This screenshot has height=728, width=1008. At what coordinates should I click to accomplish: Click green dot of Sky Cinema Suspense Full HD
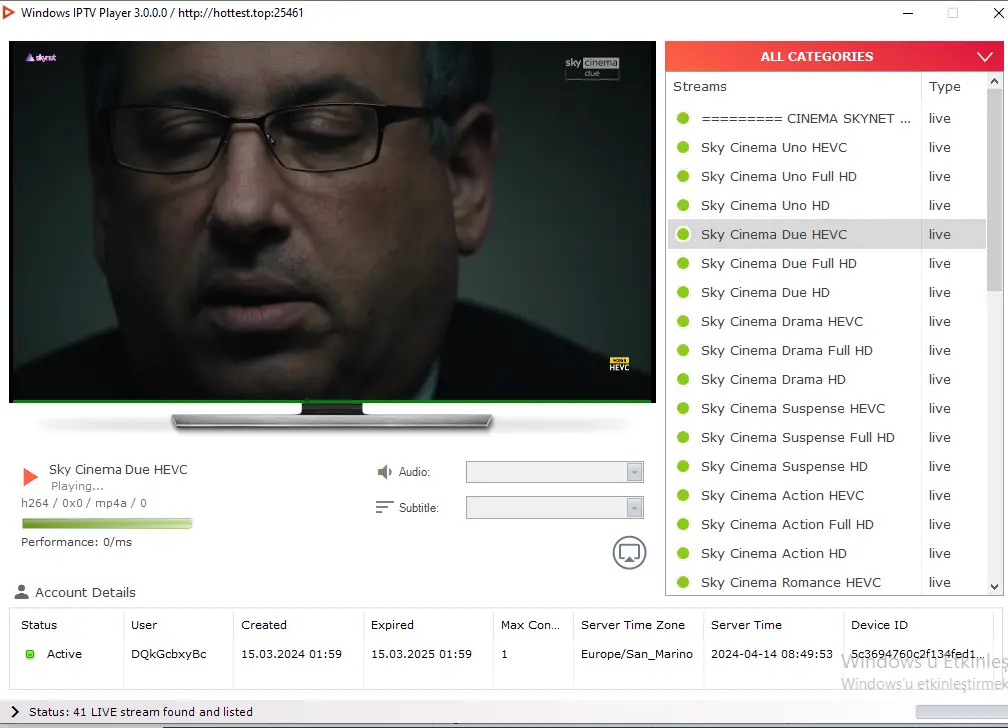tap(683, 437)
